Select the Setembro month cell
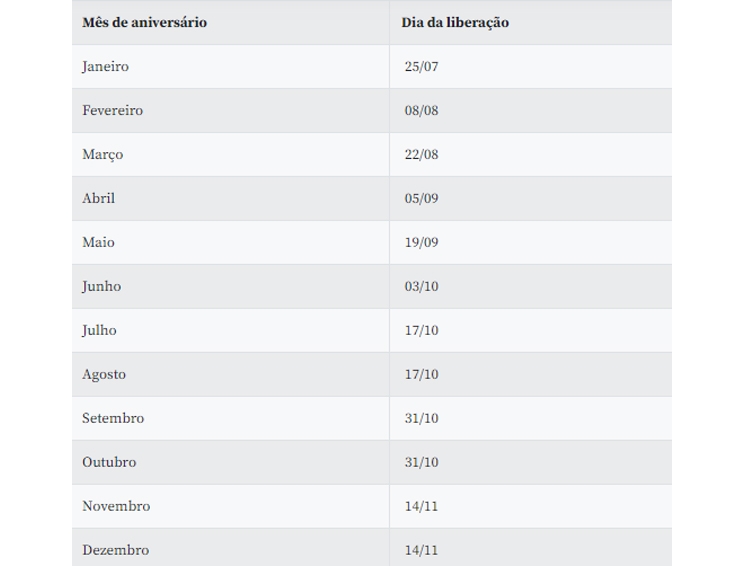 [113, 418]
